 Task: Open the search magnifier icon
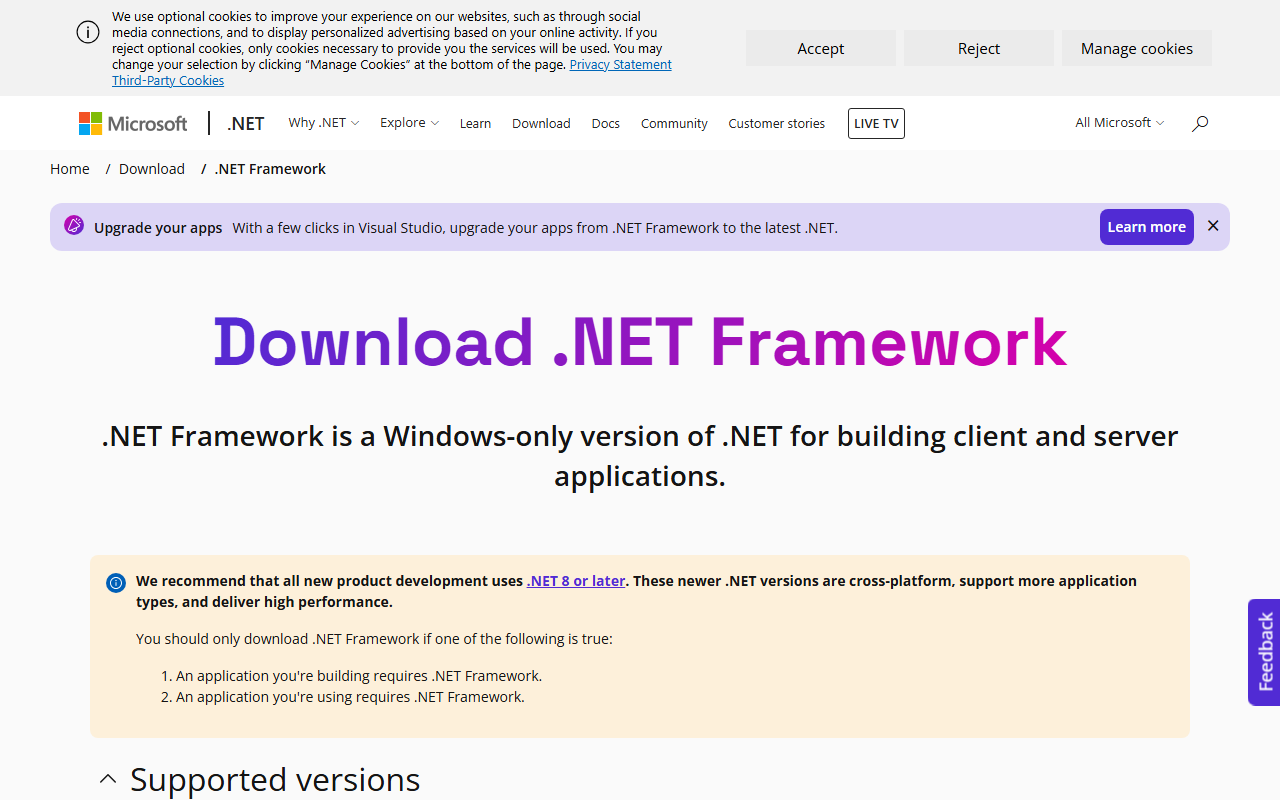pyautogui.click(x=1200, y=123)
